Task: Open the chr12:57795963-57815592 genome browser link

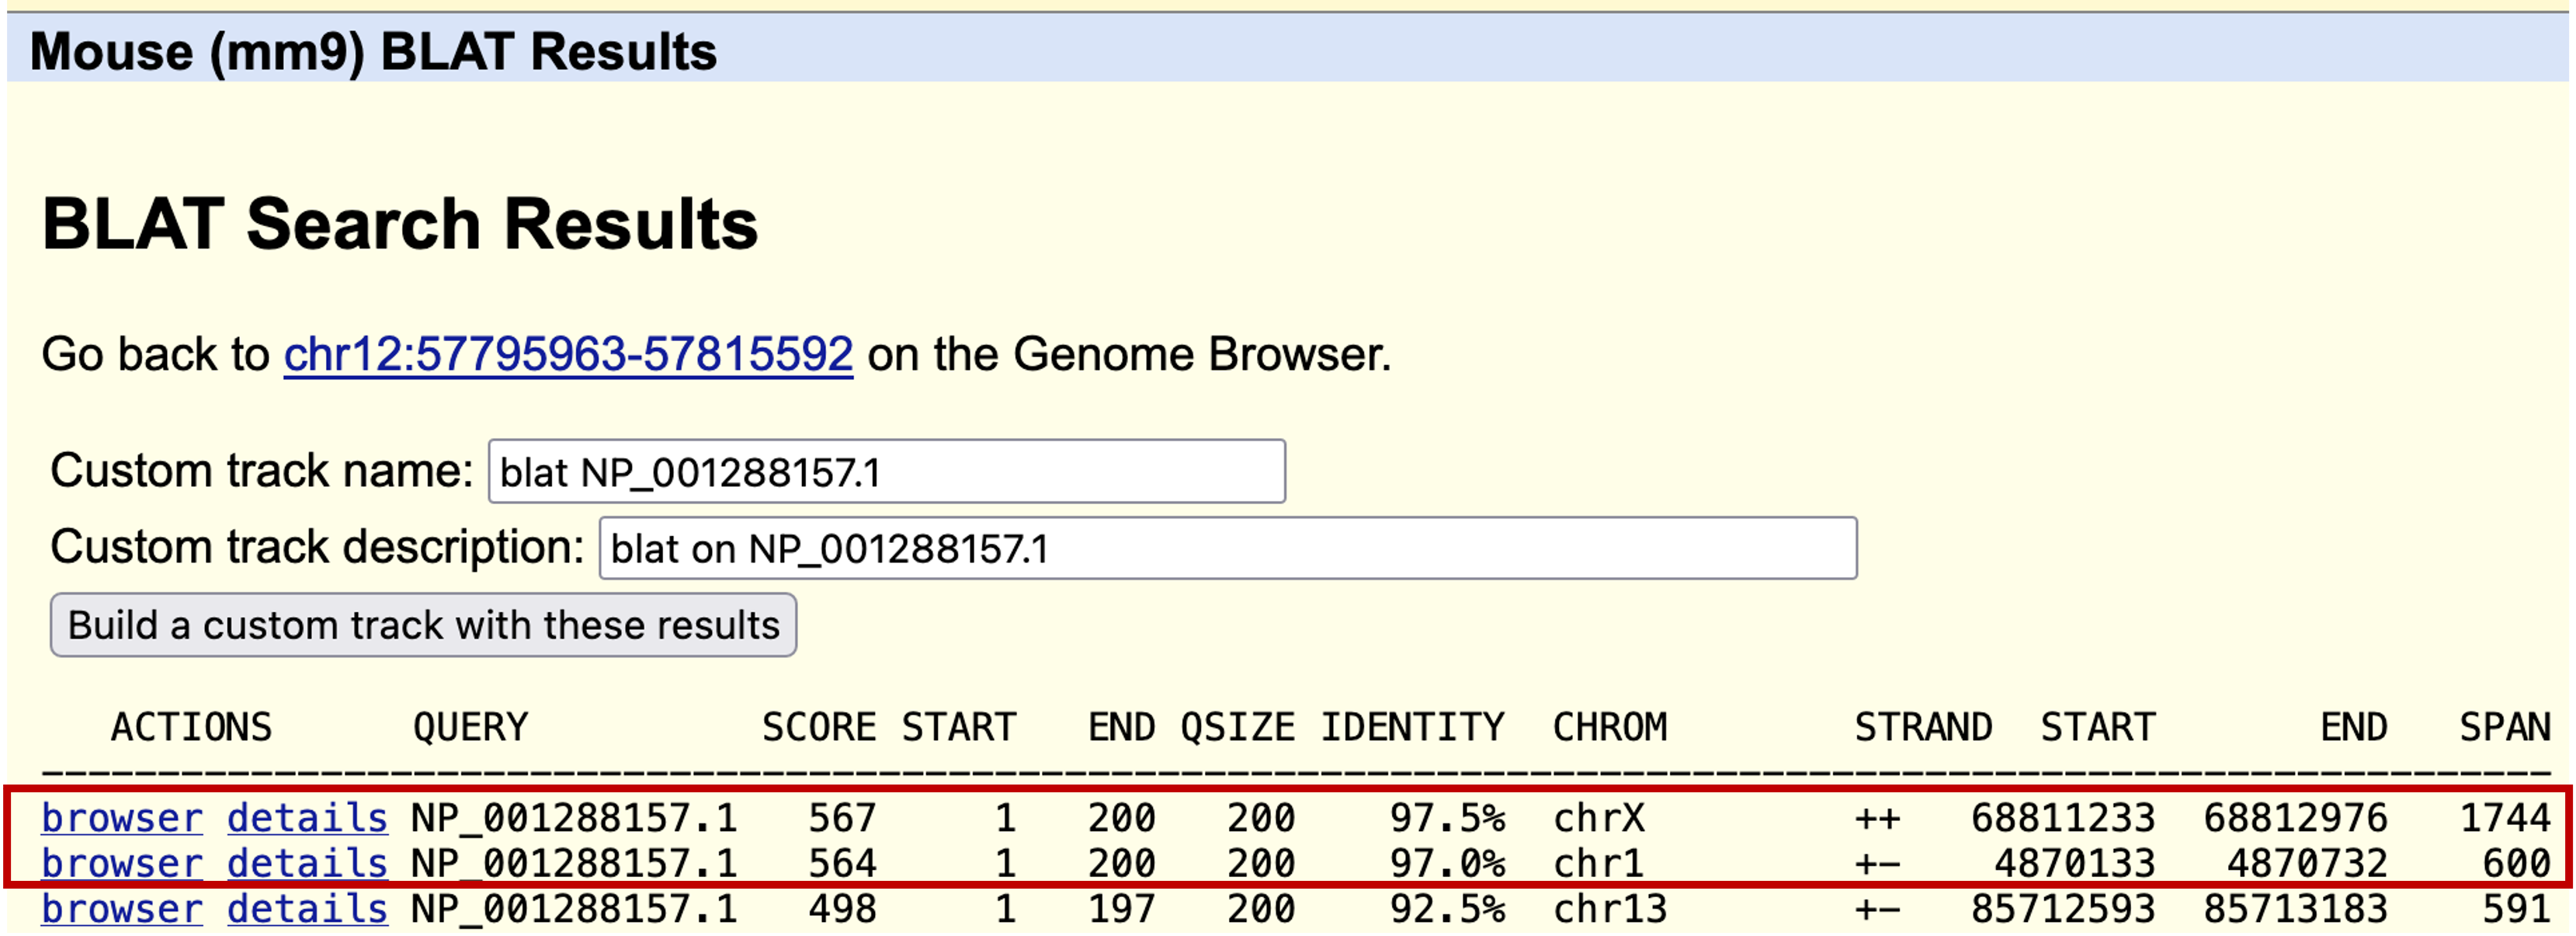Action: pos(568,354)
